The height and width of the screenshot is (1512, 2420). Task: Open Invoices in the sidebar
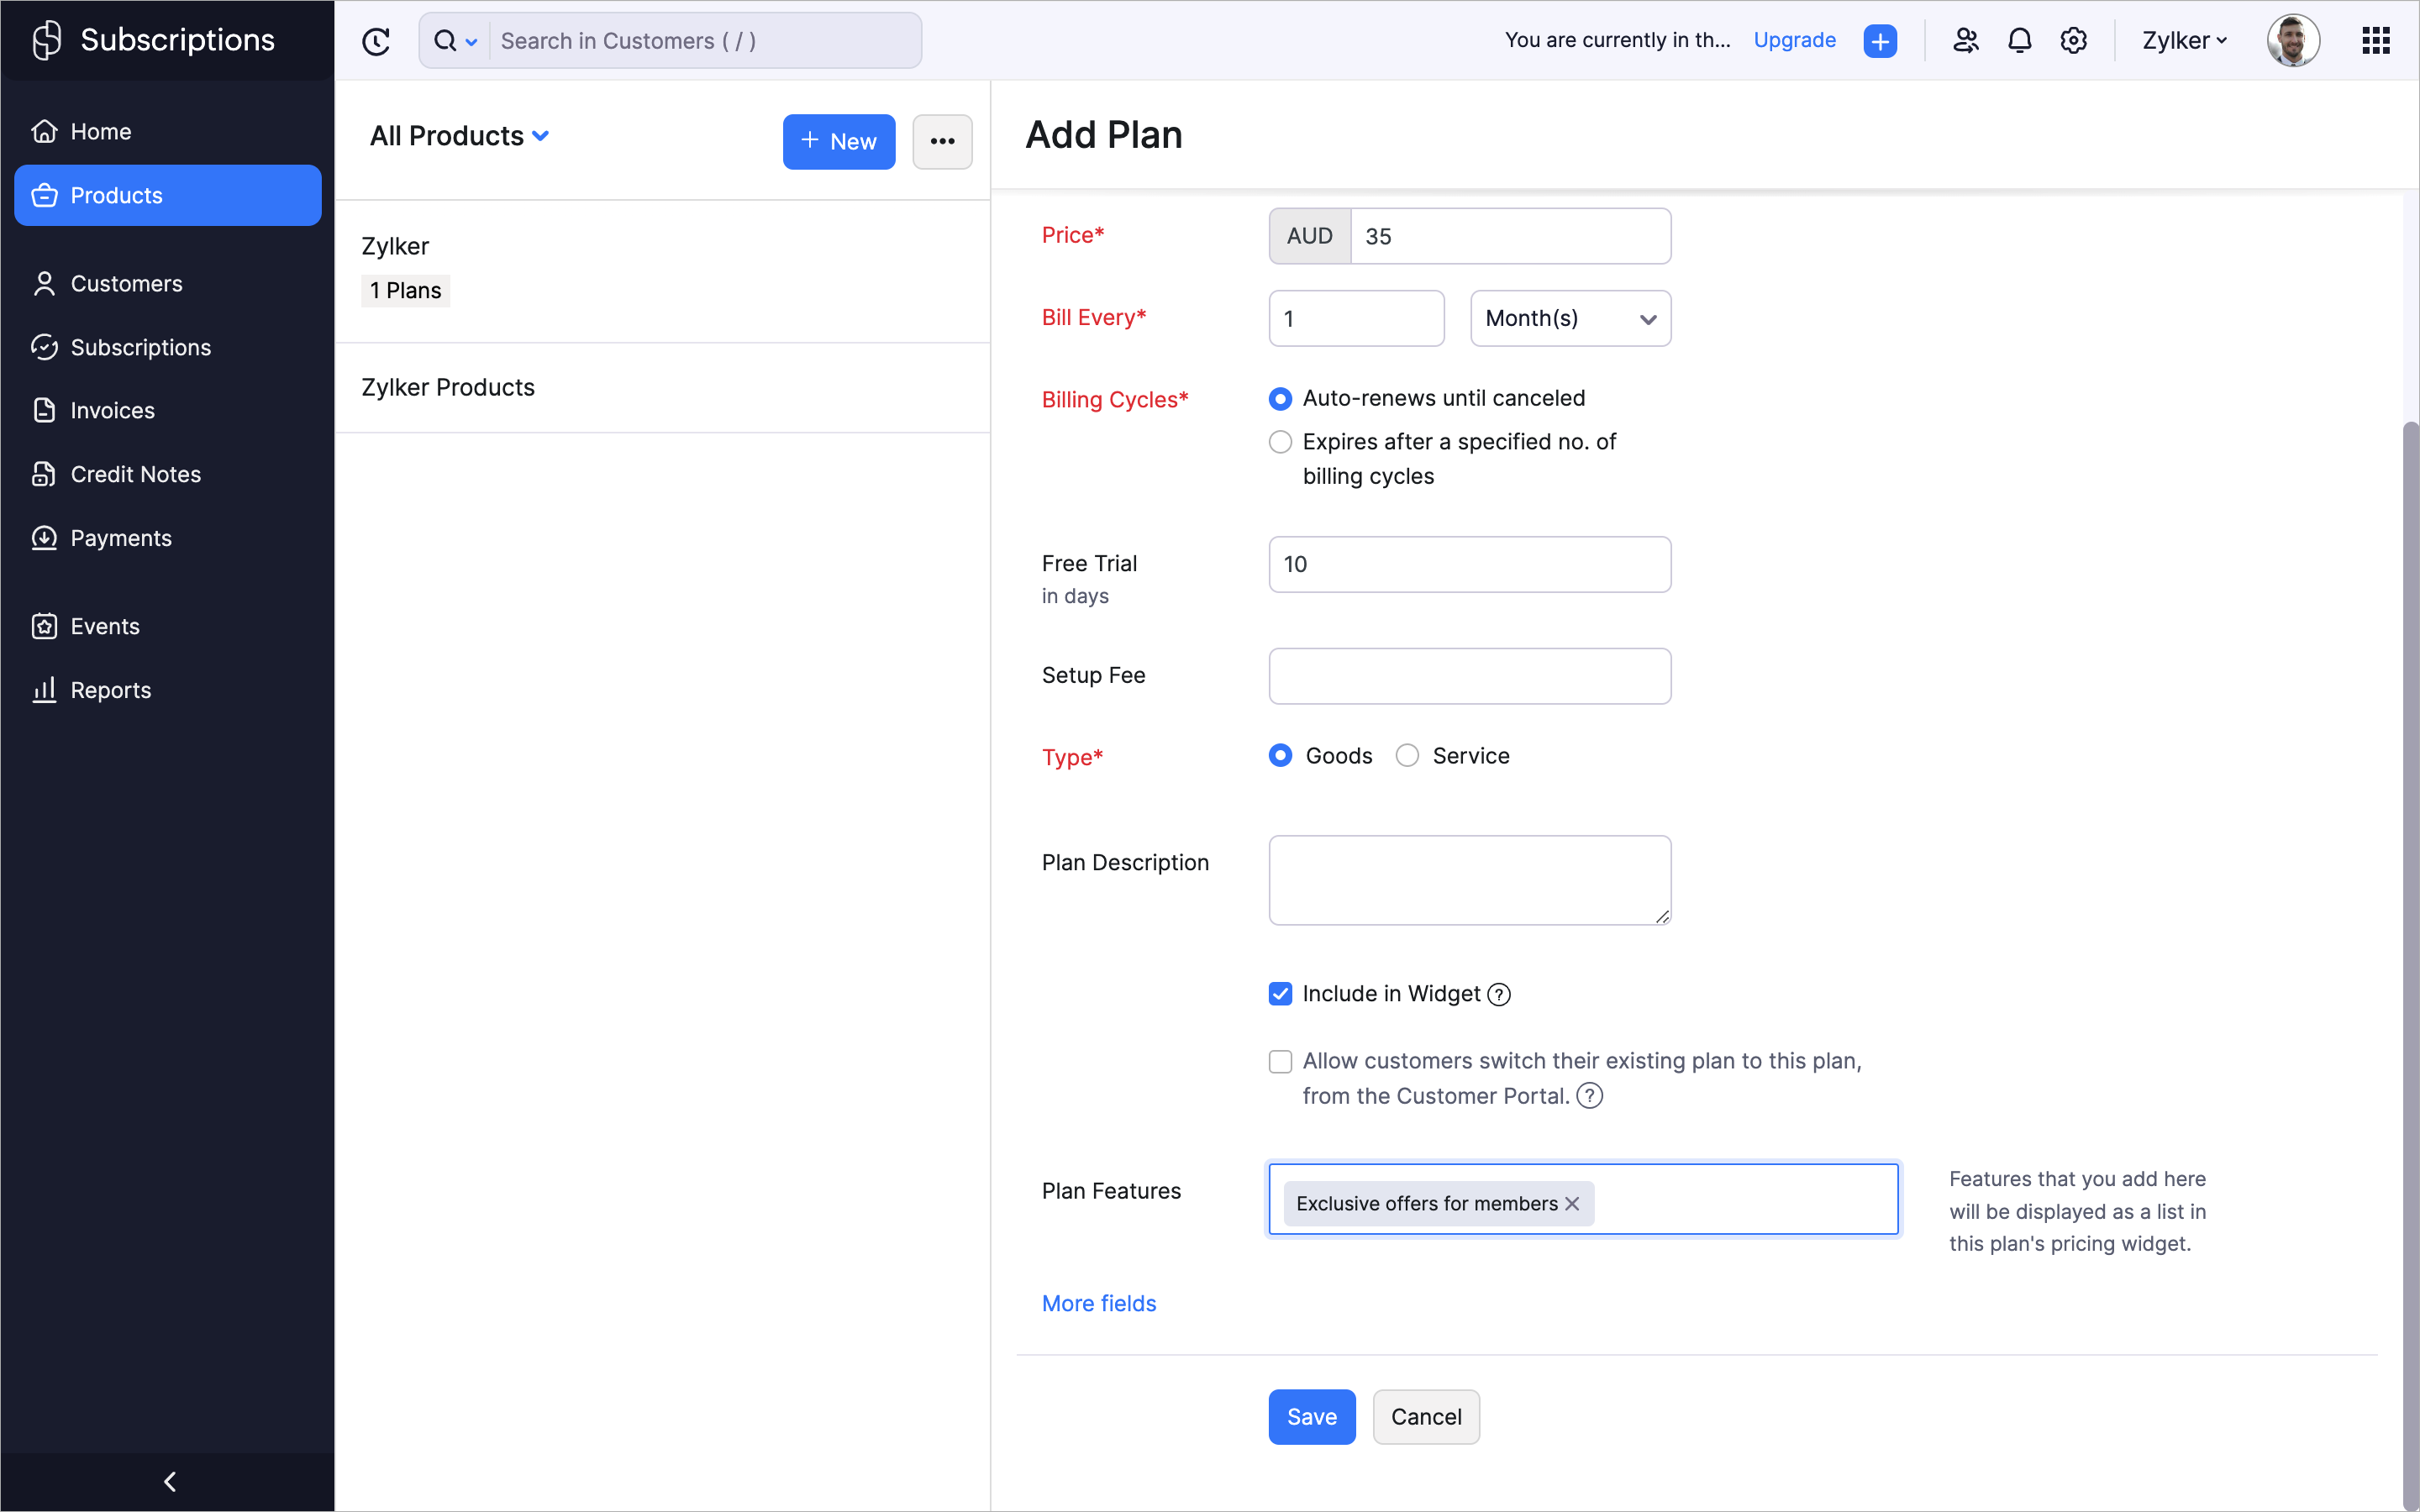[x=168, y=410]
